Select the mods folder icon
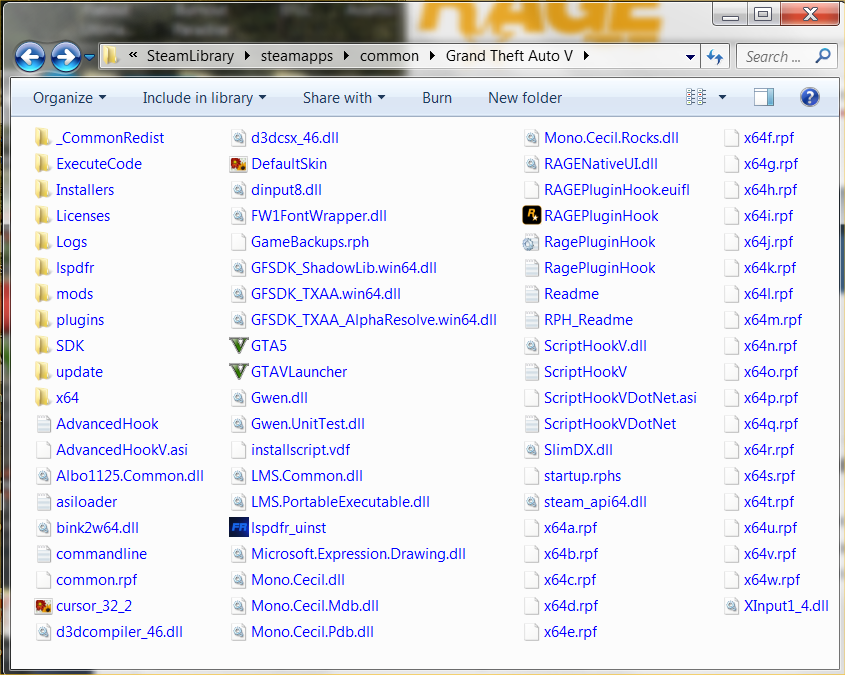 tap(43, 294)
